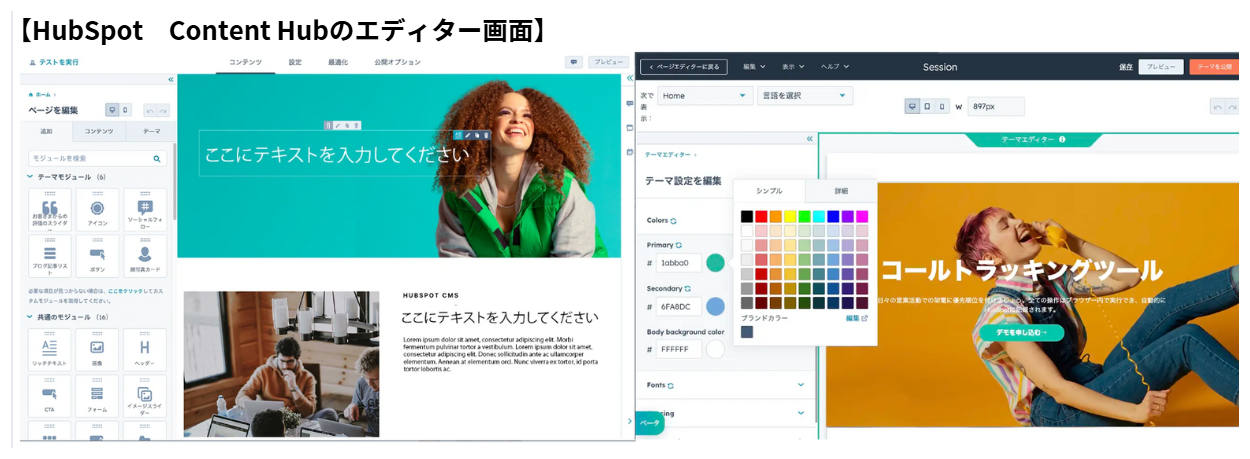Open the 最適化 tab
Image resolution: width=1250 pixels, height=459 pixels.
click(x=338, y=62)
